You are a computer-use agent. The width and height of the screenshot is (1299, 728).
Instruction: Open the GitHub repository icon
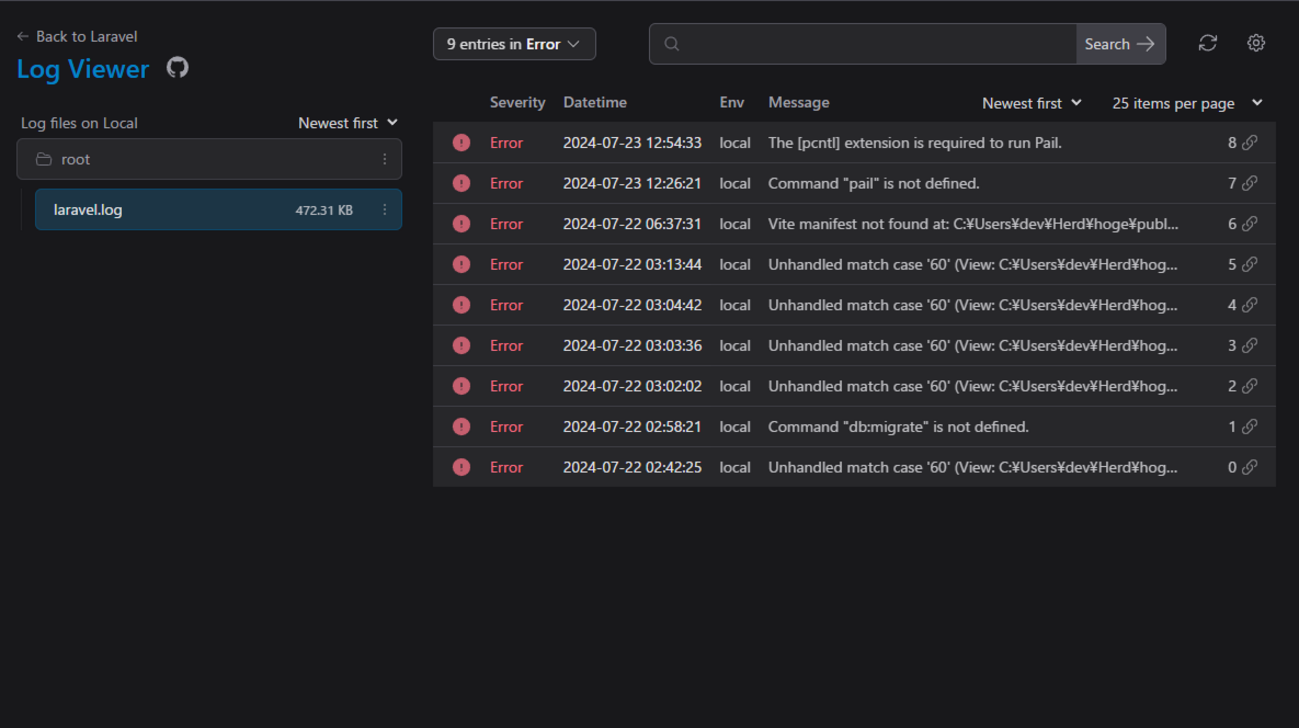click(177, 68)
